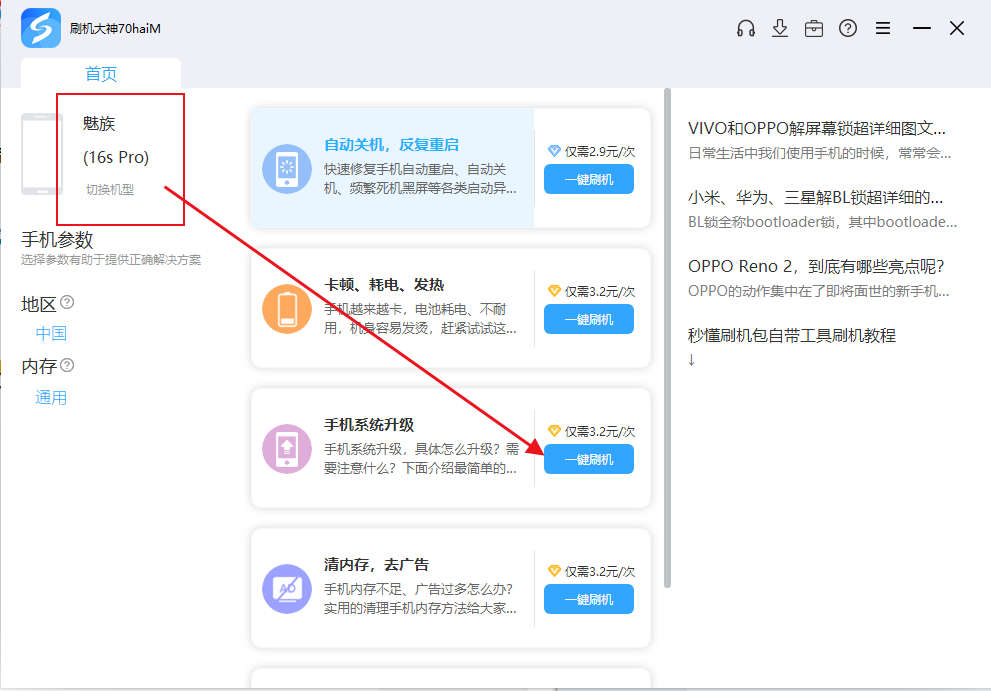Click article summary 日常生活中我们使用手机的时候
Viewport: 991px width, 691px height.
820,153
